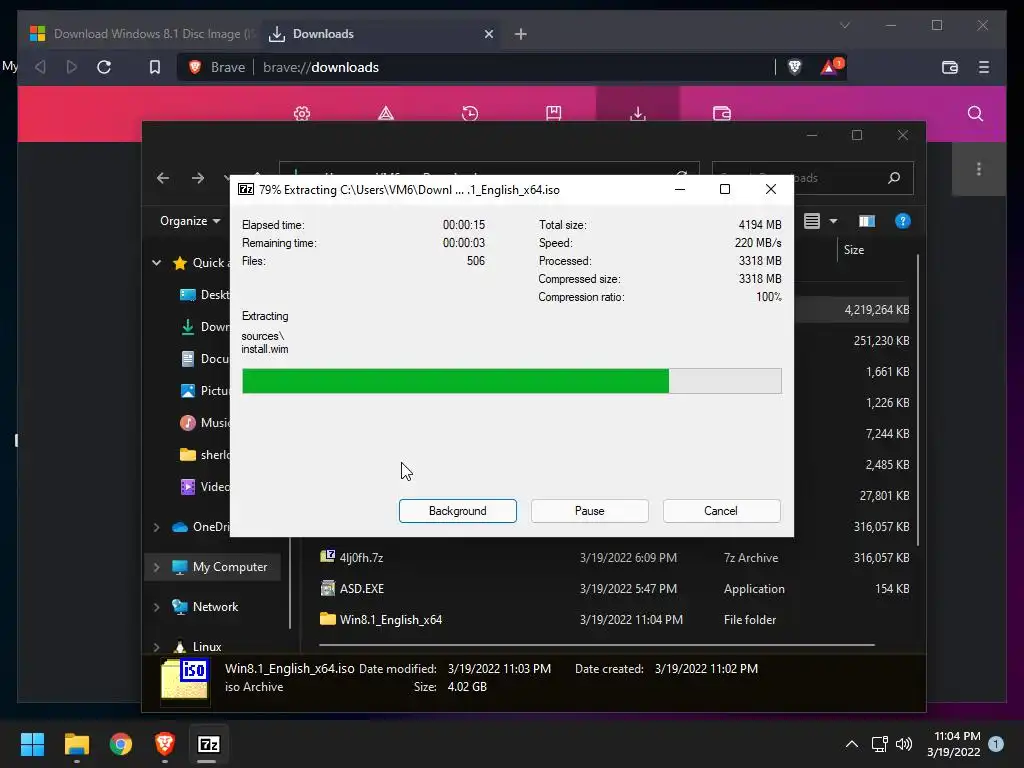Viewport: 1024px width, 768px height.
Task: Open Downloads in navigation pane
Action: click(x=204, y=327)
